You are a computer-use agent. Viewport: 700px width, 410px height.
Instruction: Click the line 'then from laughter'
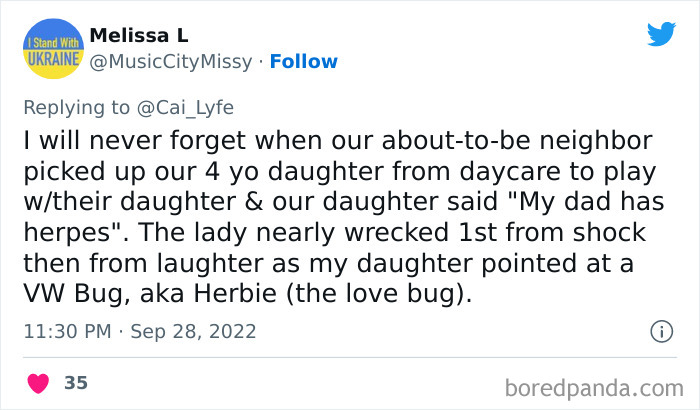pos(326,264)
